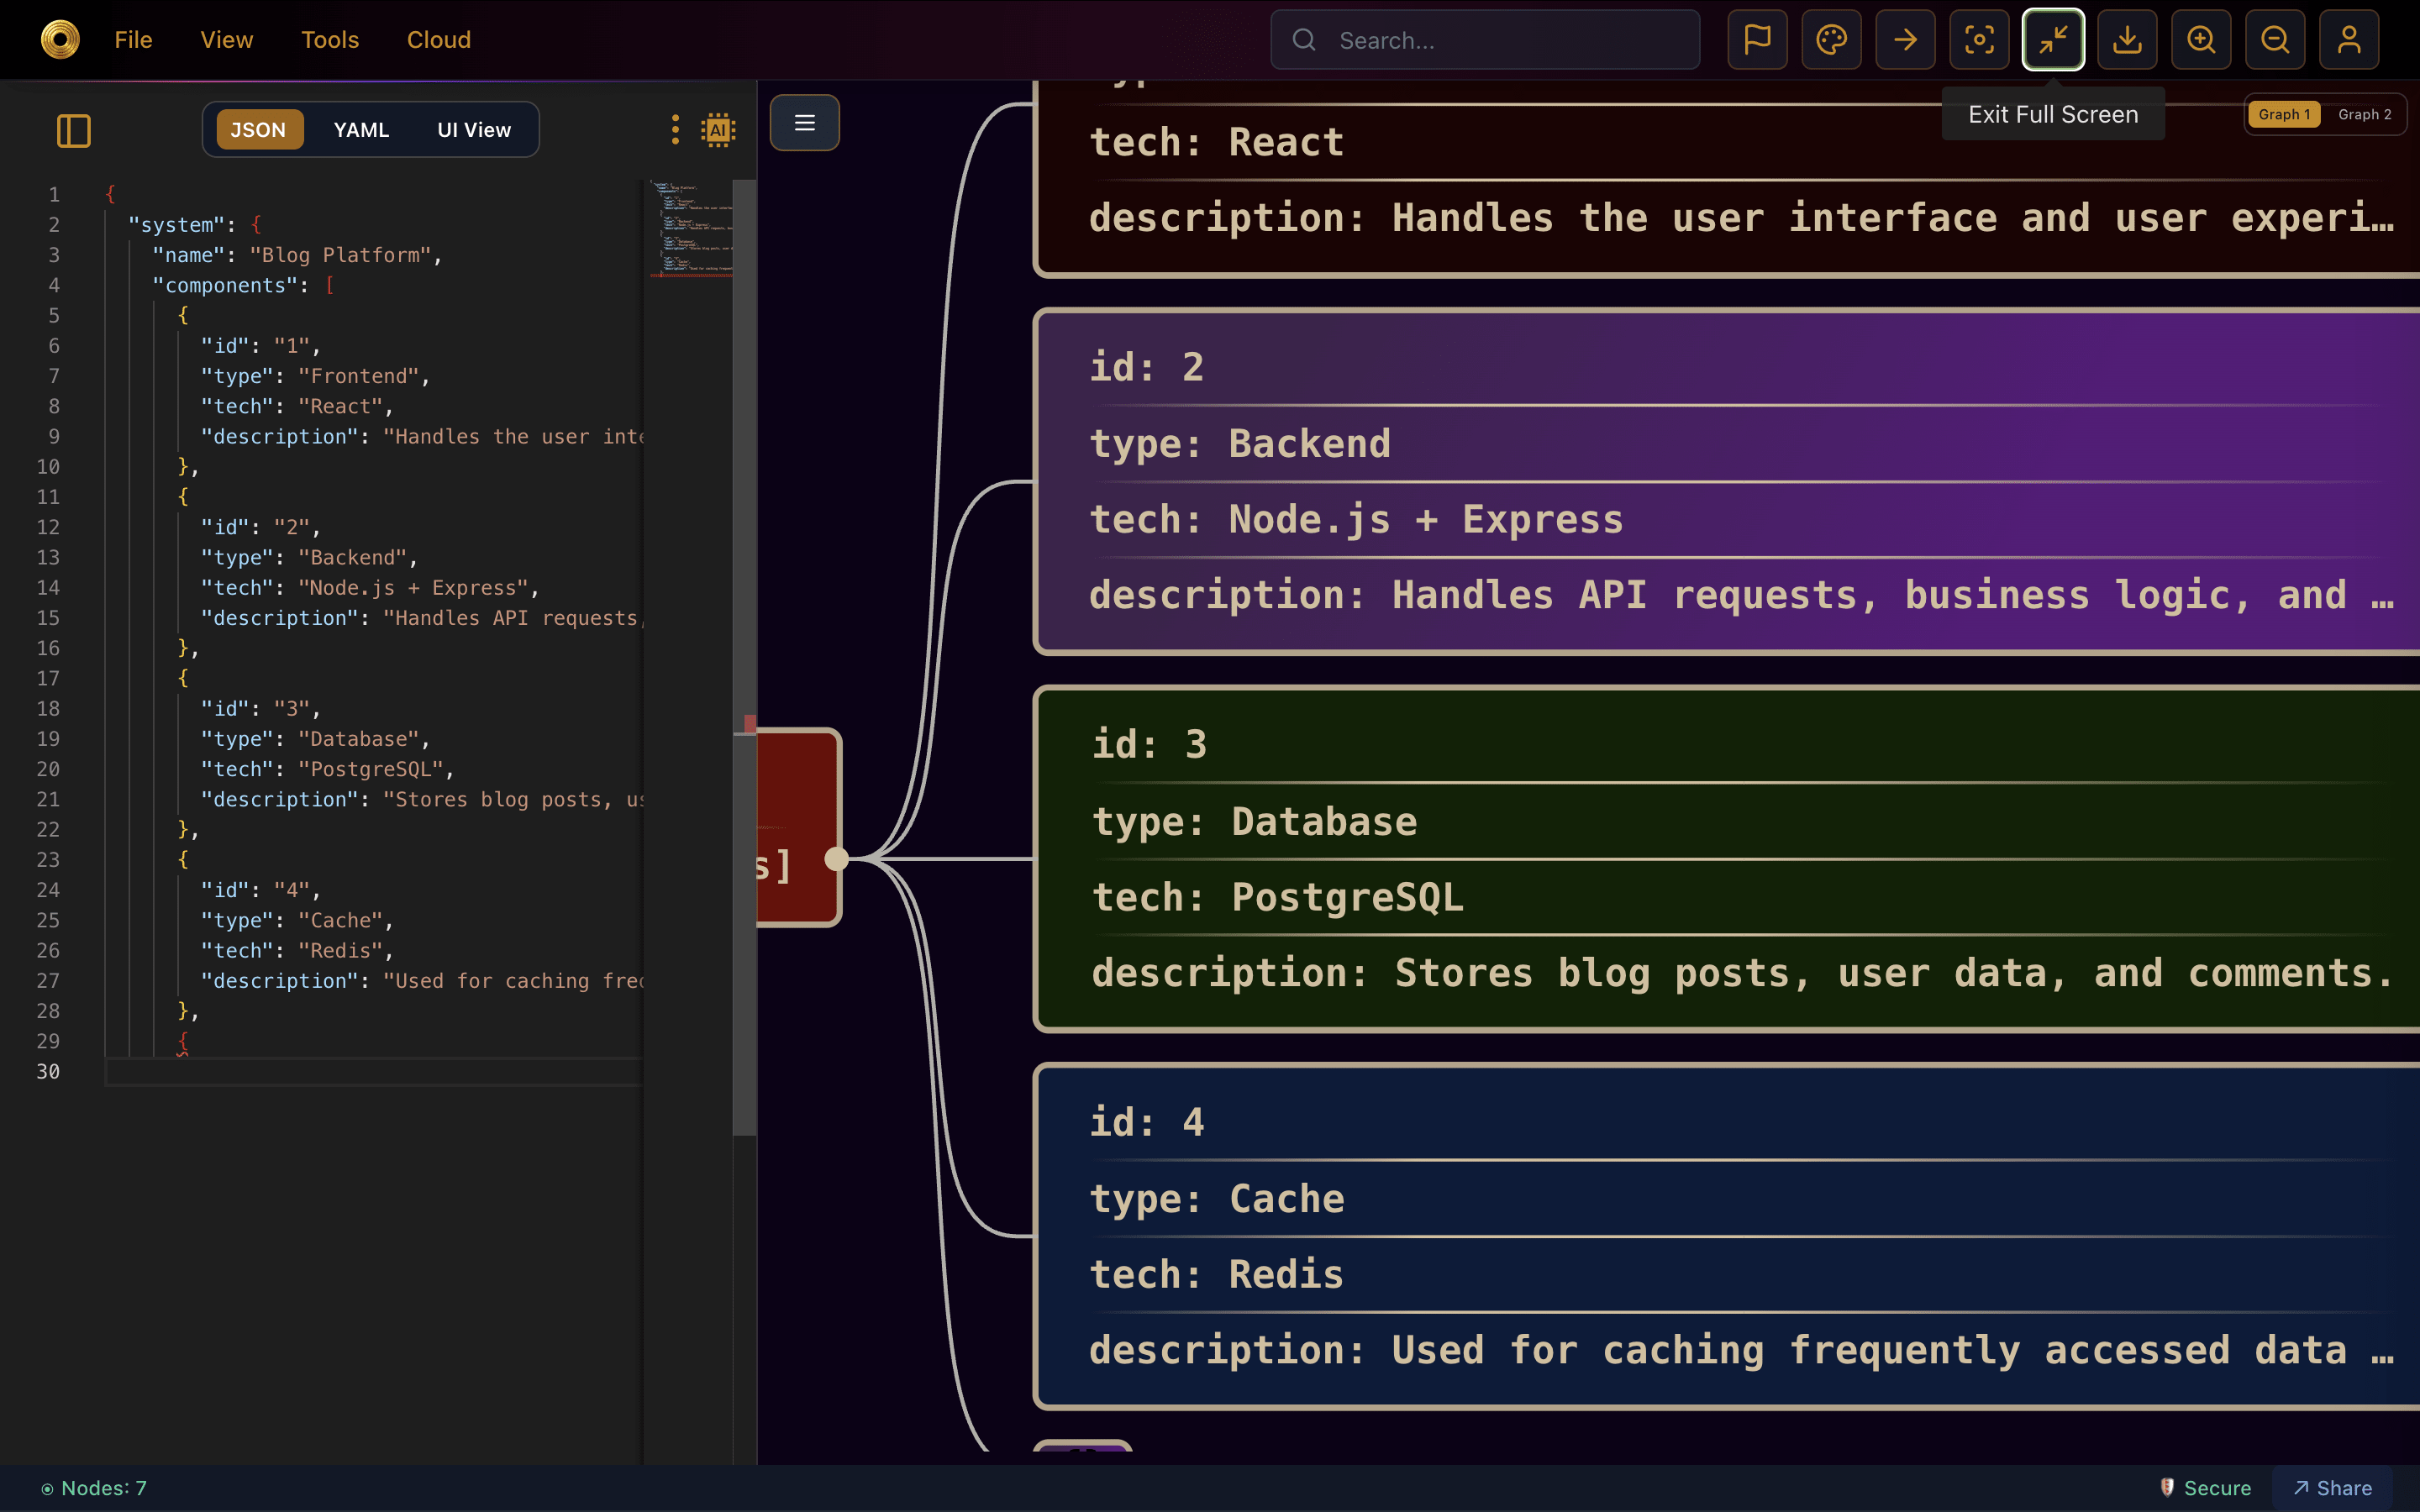Click the Share link in status bar

[x=2332, y=1488]
